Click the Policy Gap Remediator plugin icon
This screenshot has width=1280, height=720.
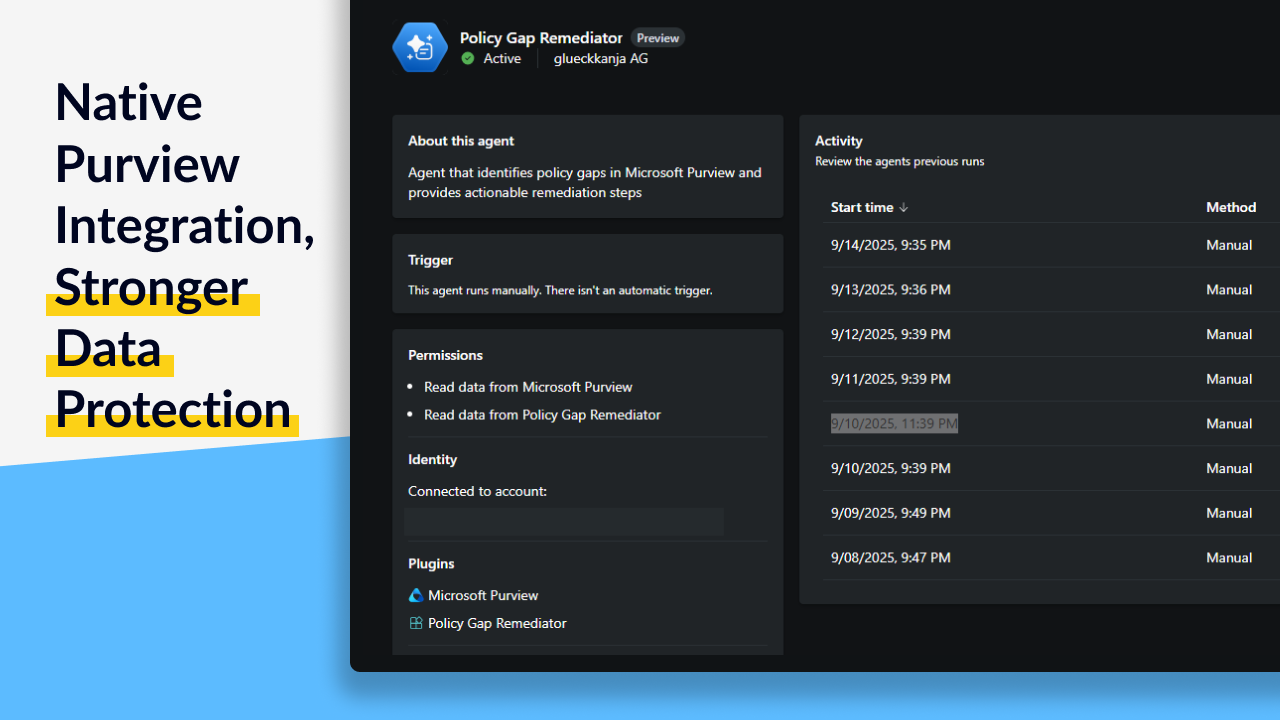point(416,623)
